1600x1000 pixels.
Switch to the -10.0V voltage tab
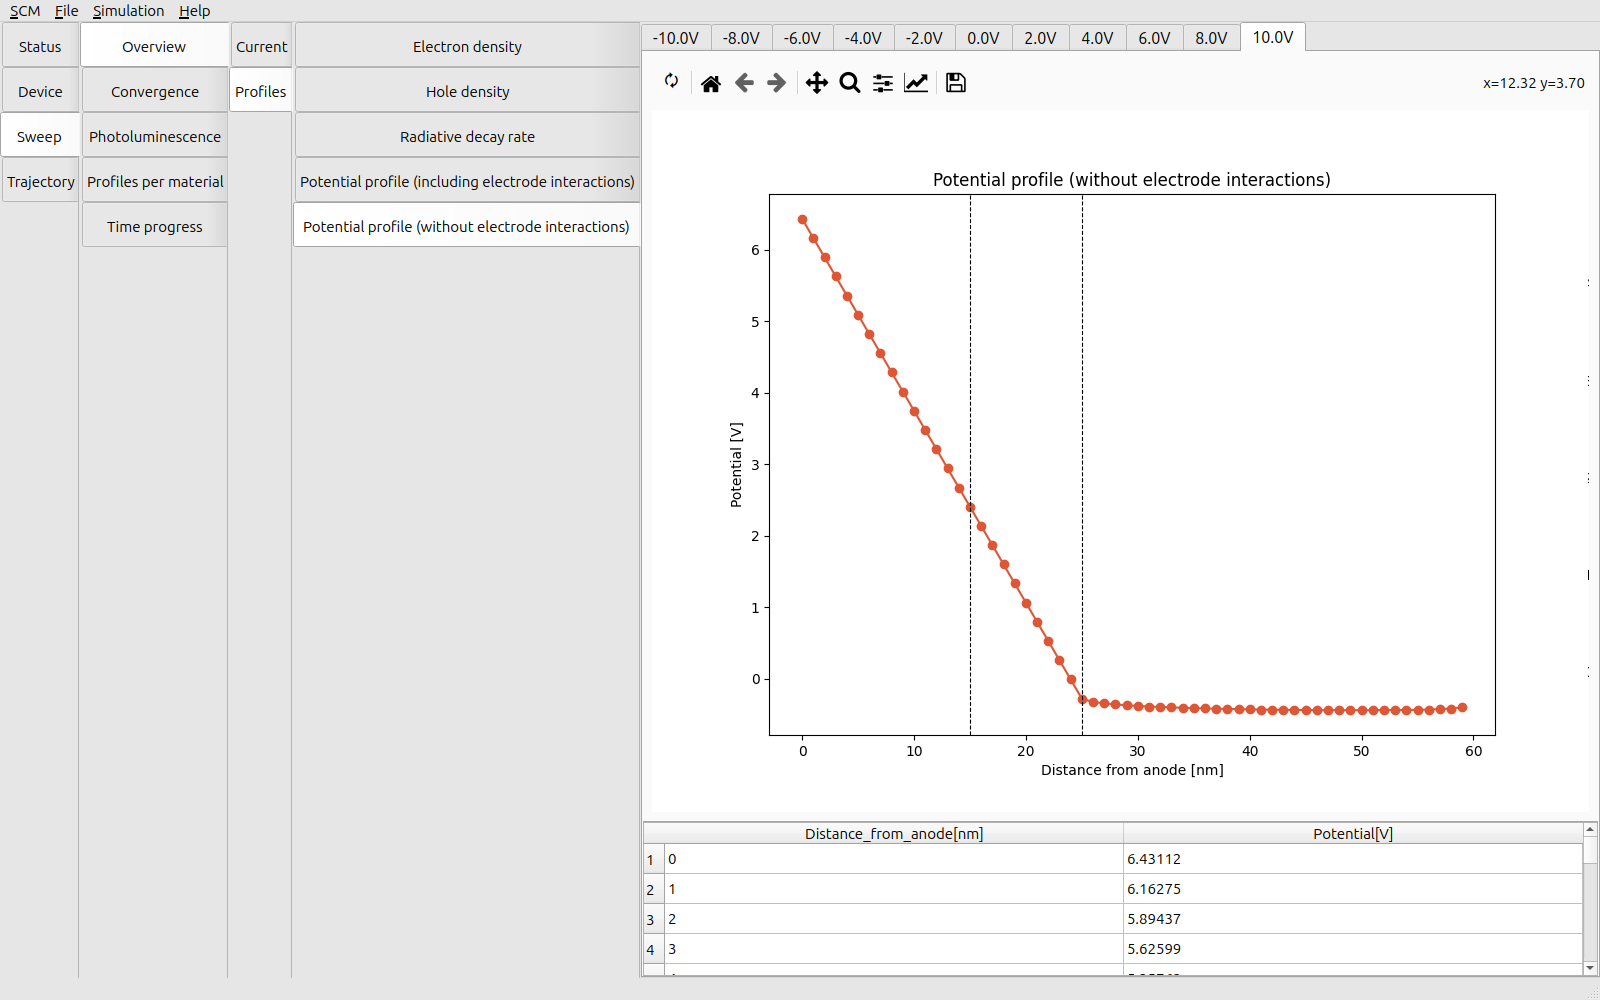tap(676, 38)
